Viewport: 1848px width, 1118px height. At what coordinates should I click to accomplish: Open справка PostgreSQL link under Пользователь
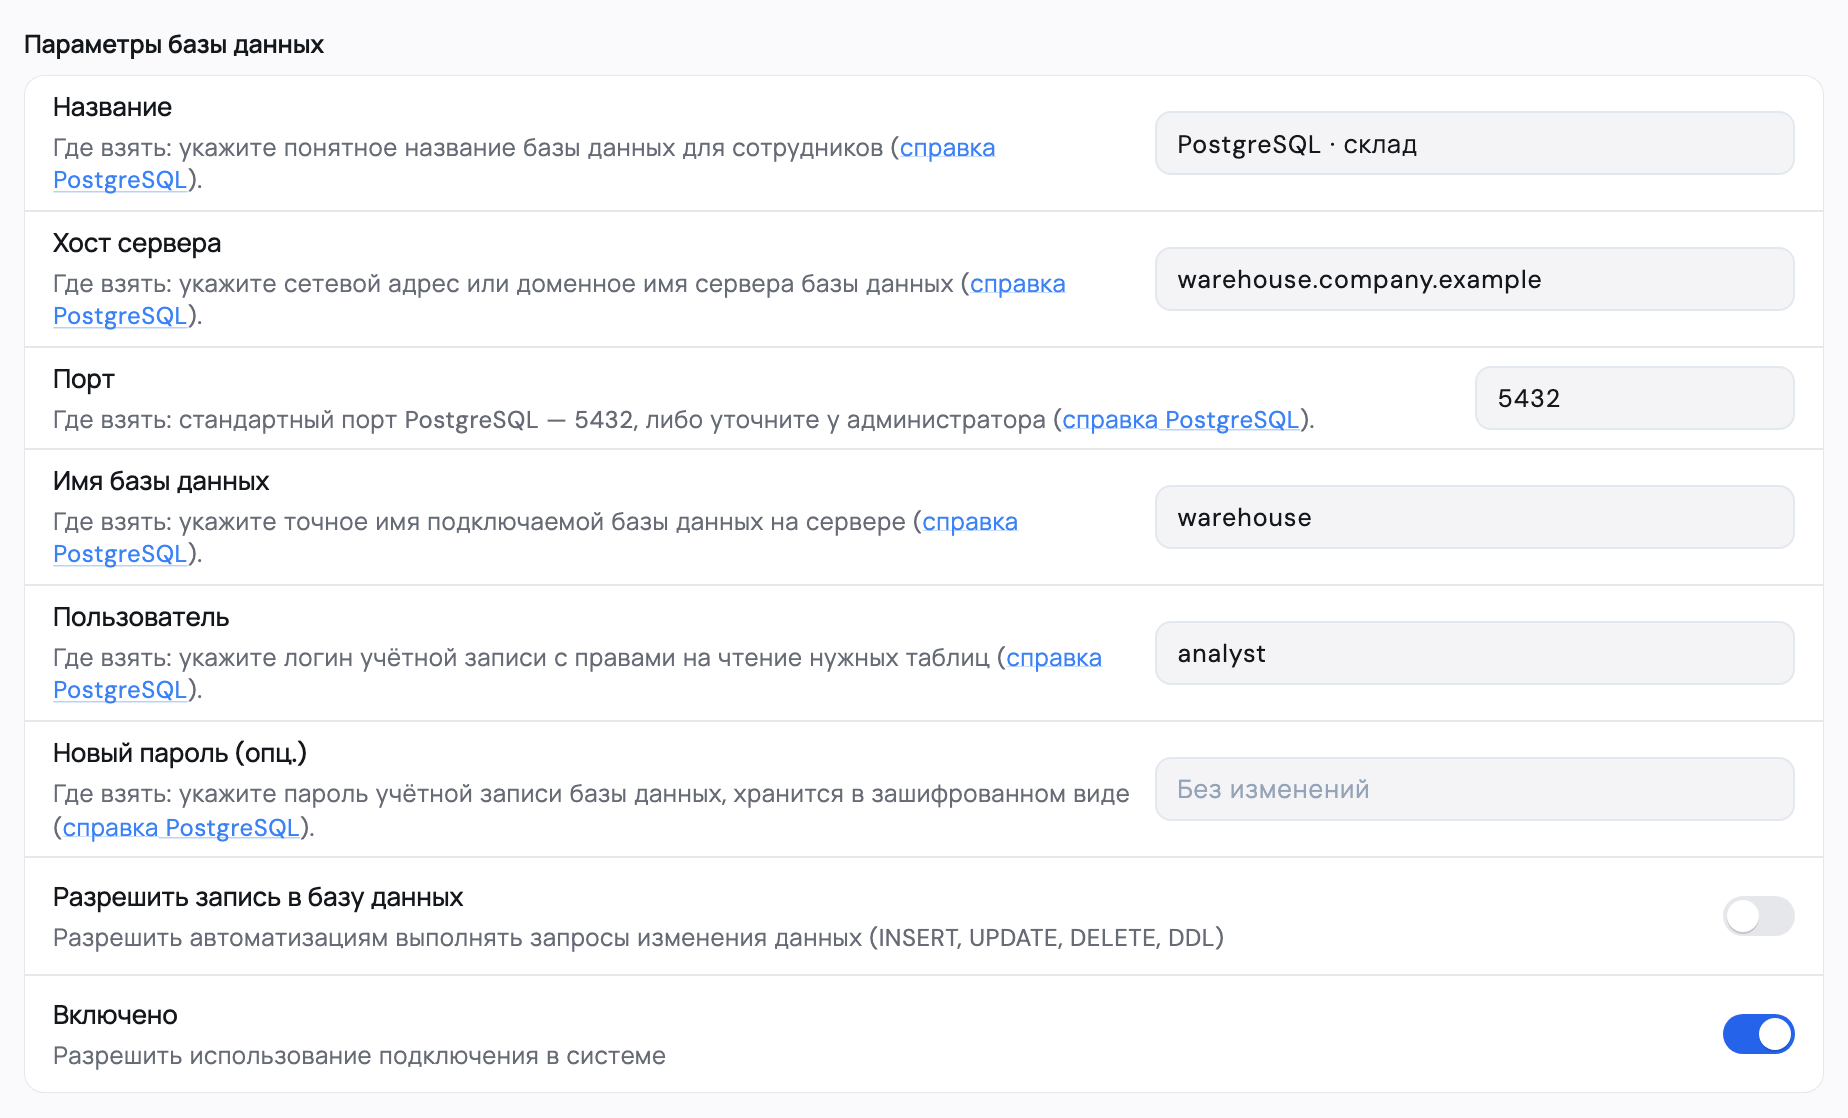(1053, 658)
